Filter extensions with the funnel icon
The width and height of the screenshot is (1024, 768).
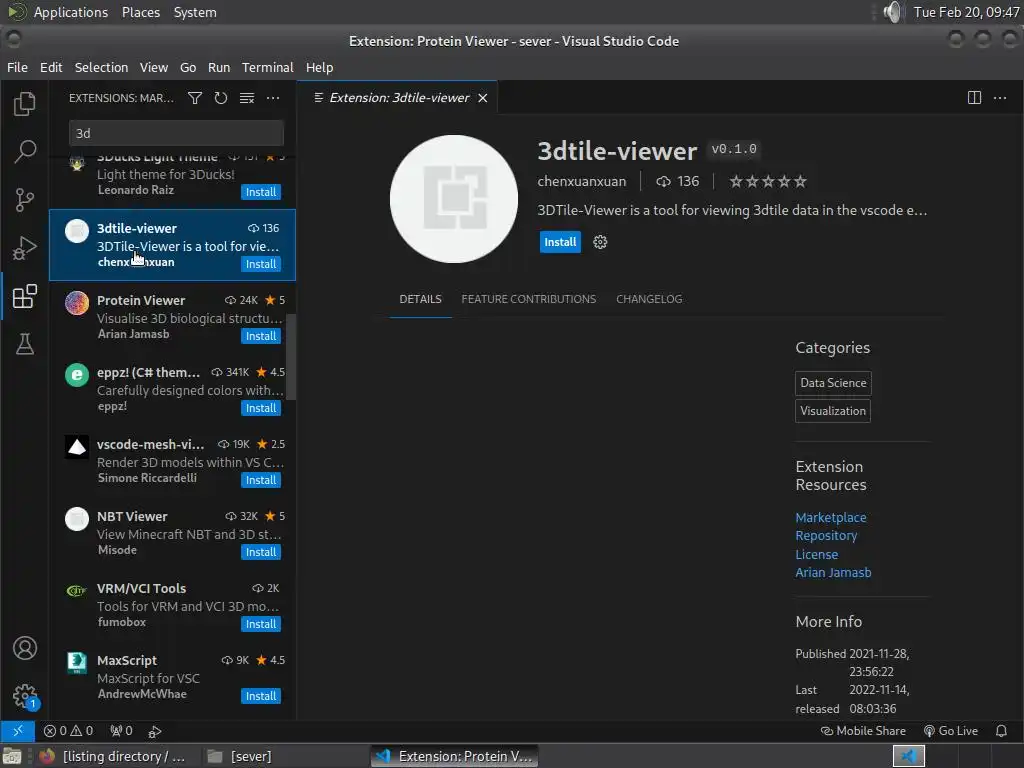point(195,98)
